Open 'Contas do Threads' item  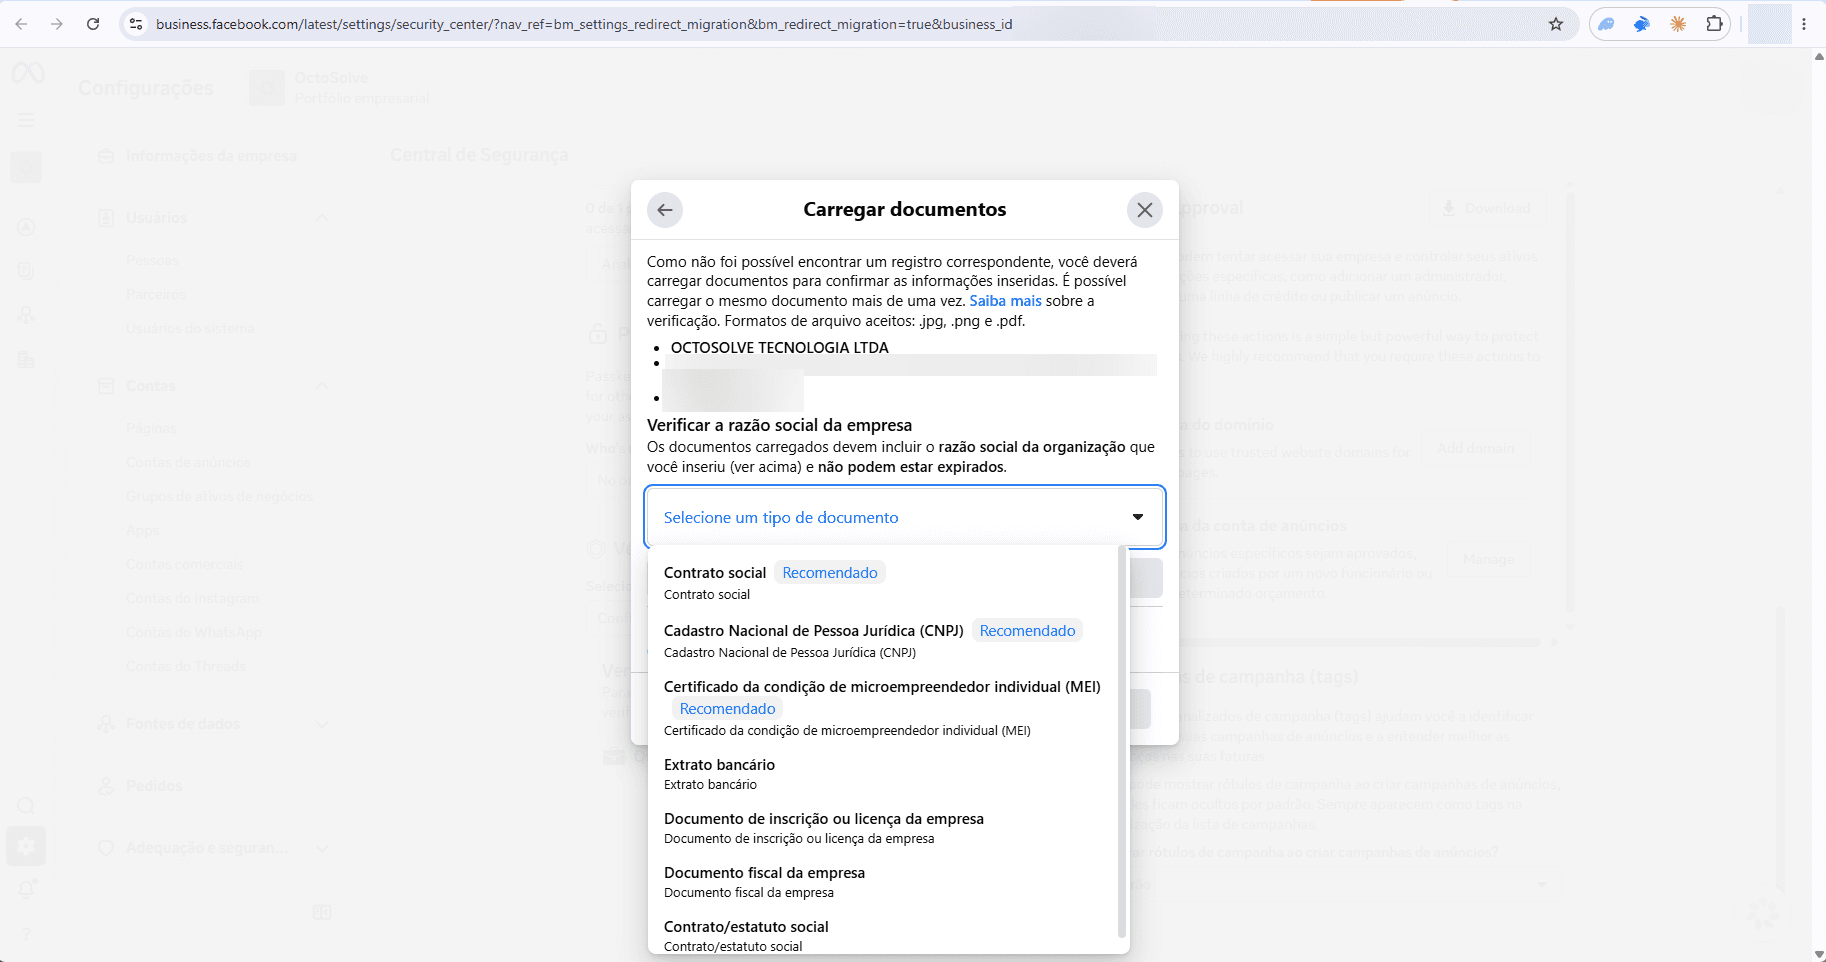(186, 666)
